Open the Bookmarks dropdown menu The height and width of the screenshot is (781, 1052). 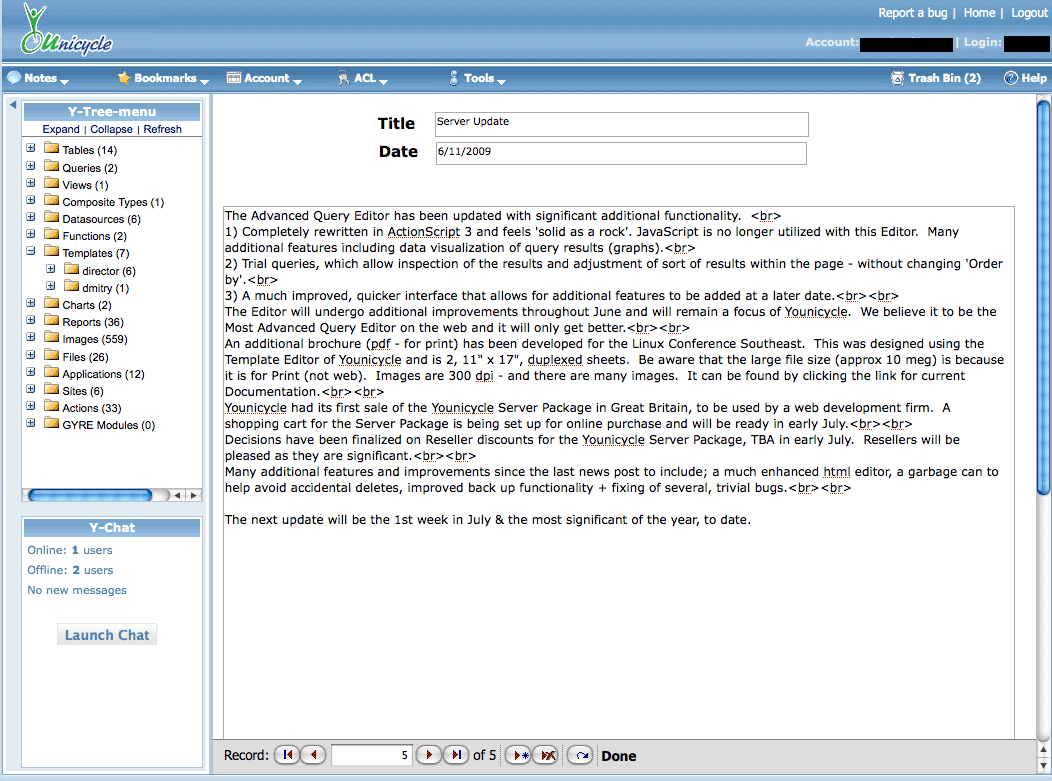point(164,78)
